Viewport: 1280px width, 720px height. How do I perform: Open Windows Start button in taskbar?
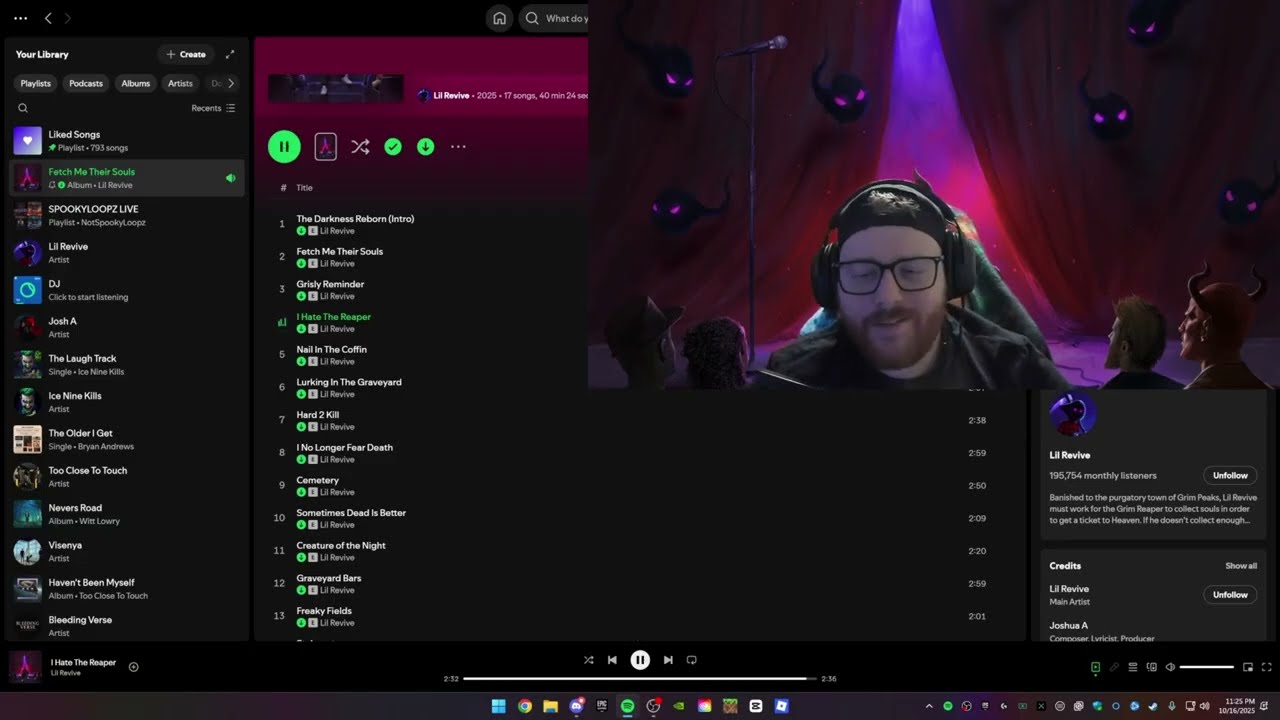(498, 706)
